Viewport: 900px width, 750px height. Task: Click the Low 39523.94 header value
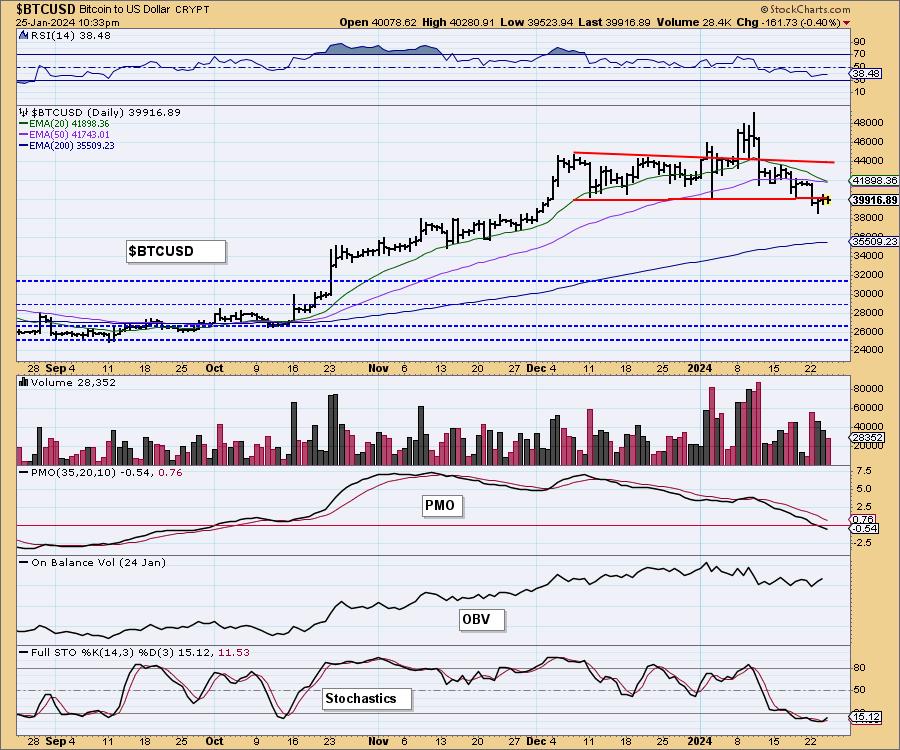click(536, 22)
